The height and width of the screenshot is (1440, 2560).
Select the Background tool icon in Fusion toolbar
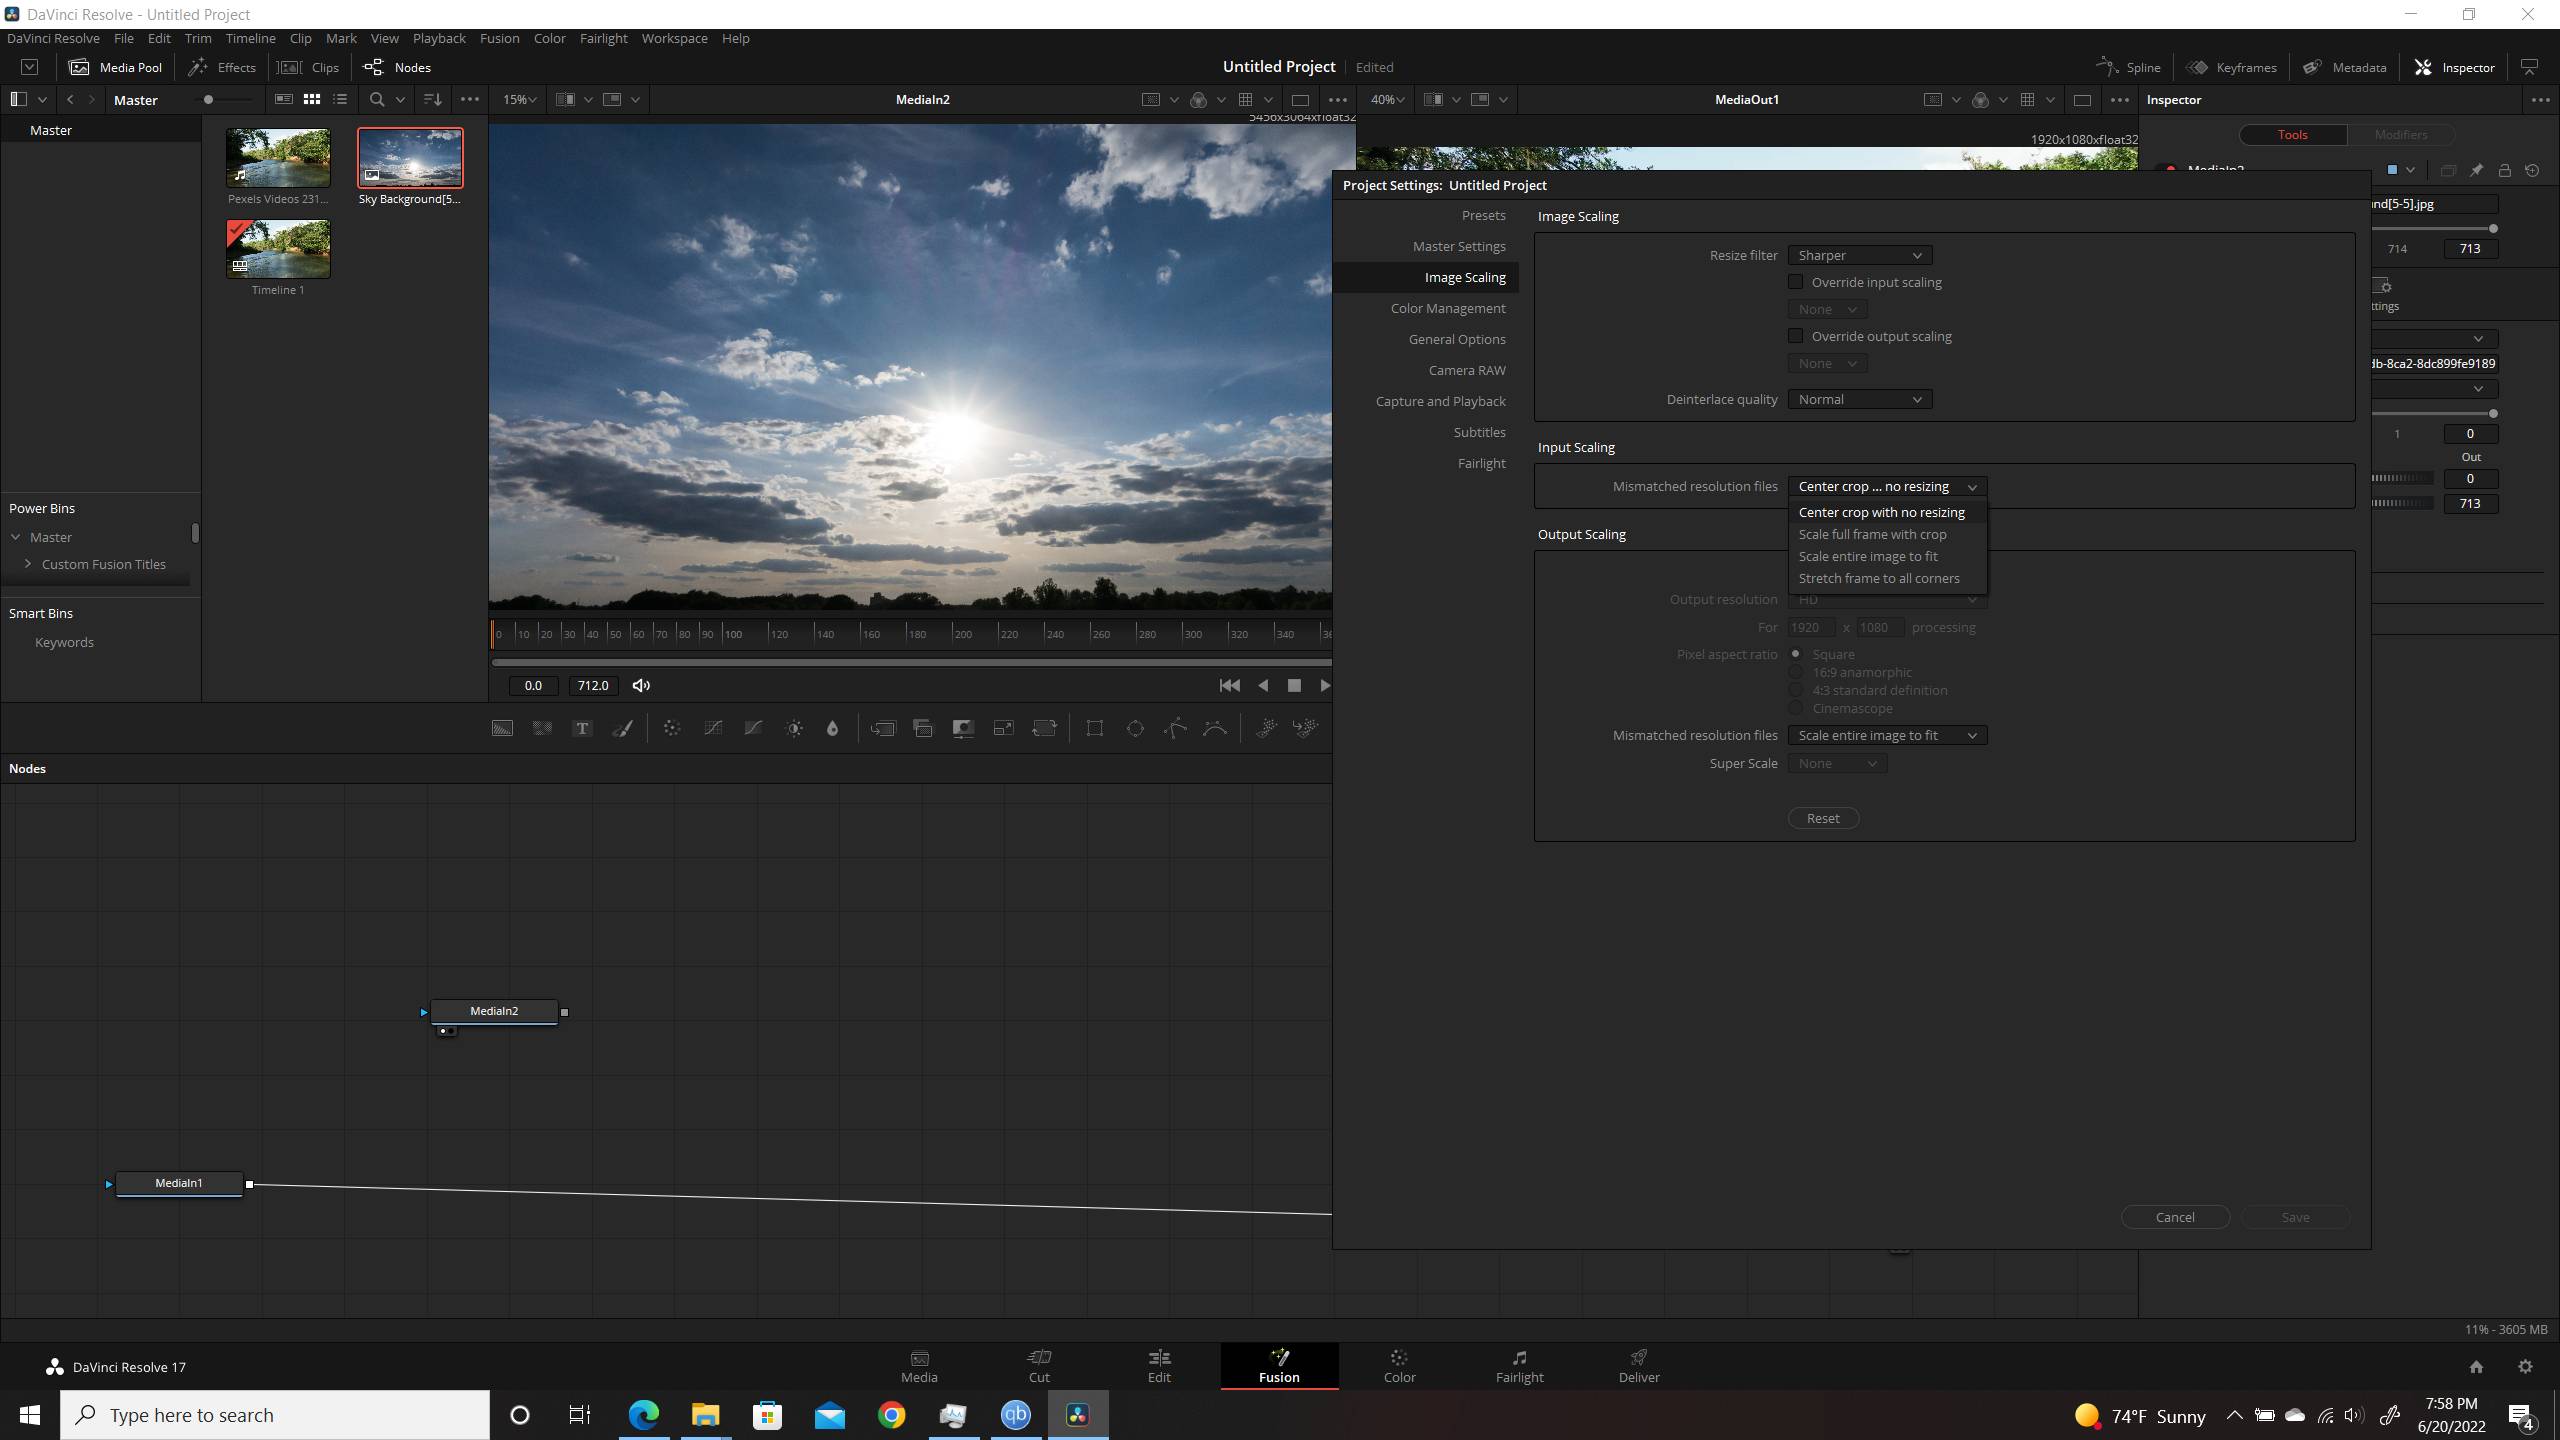(x=502, y=728)
